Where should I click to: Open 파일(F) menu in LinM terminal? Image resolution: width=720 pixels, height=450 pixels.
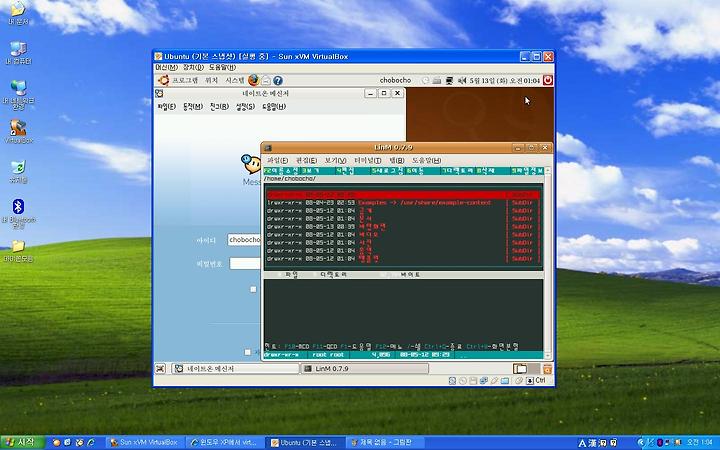(x=277, y=160)
